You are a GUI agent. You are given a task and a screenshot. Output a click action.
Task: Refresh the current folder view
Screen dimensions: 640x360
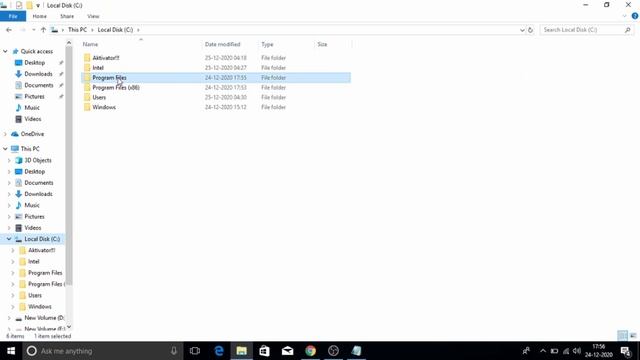pos(530,30)
